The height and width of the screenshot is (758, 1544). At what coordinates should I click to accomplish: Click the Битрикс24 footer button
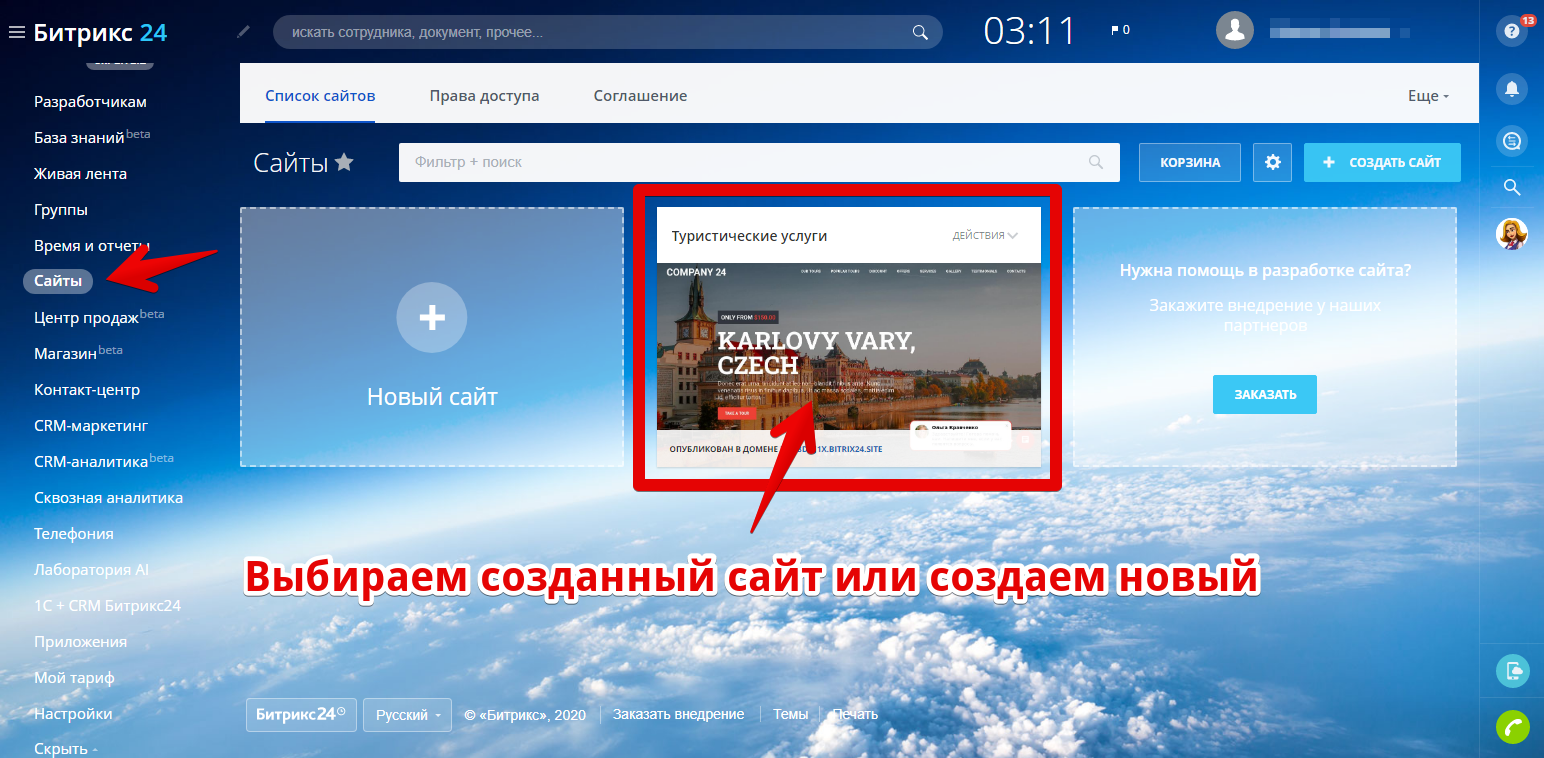pyautogui.click(x=301, y=715)
